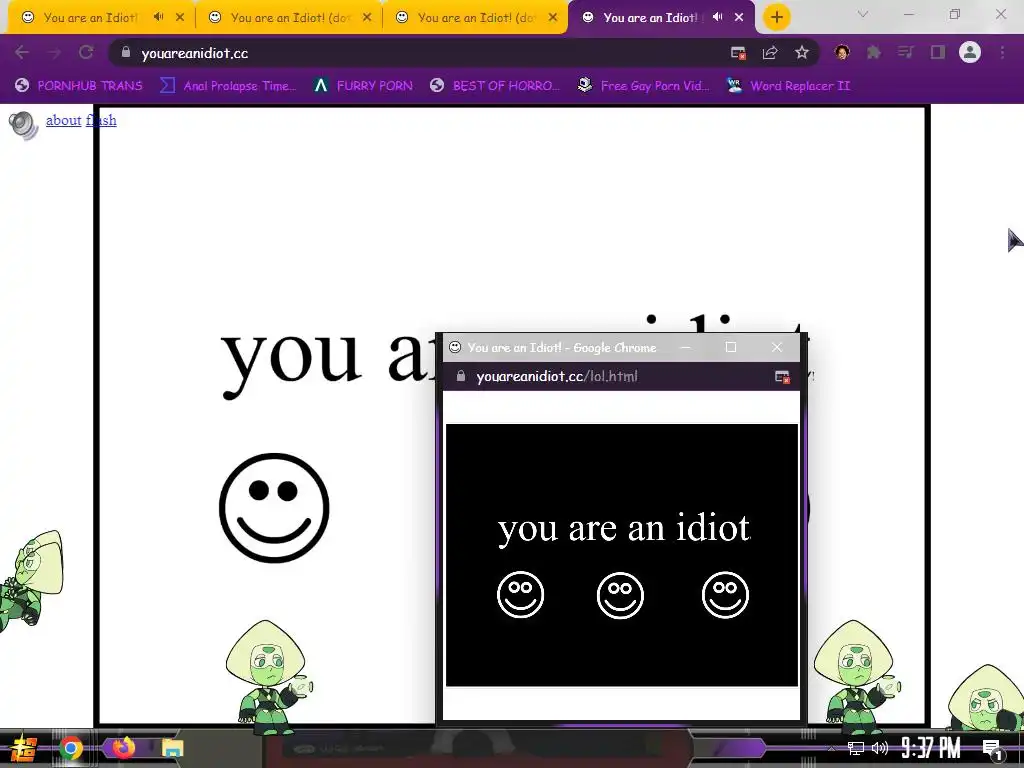This screenshot has height=768, width=1024.
Task: Open the pop-up blocked icon in main address bar
Action: point(739,53)
